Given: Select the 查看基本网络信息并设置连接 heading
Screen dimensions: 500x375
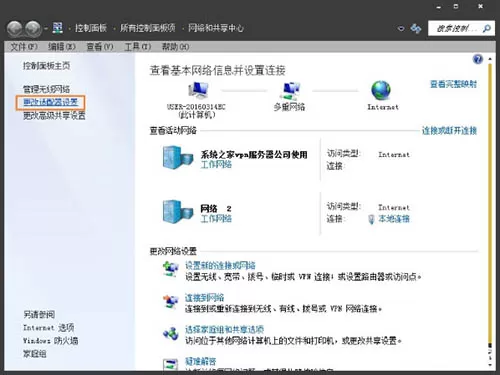Looking at the screenshot, I should tap(217, 70).
